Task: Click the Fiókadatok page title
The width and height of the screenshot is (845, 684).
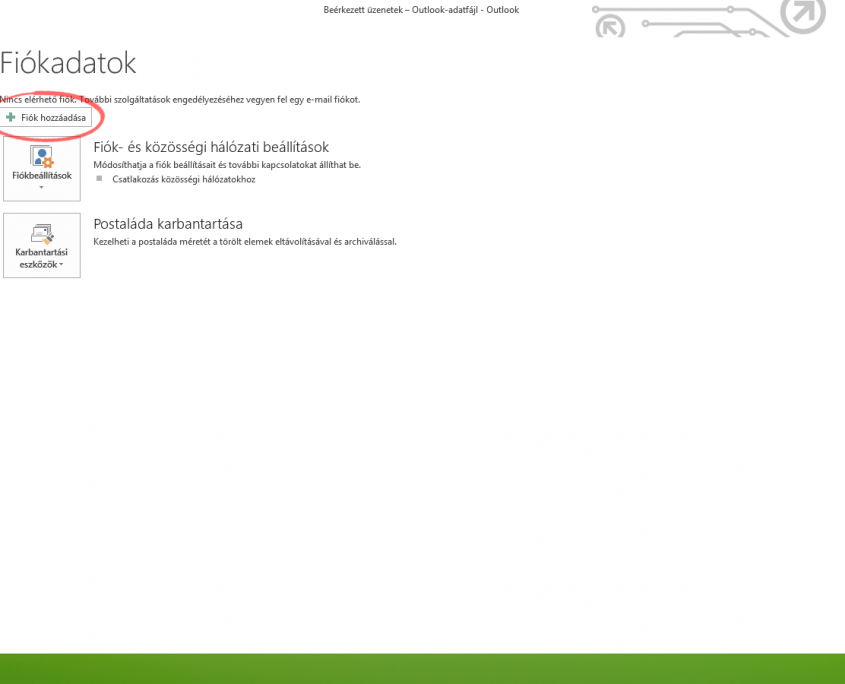Action: (x=68, y=63)
